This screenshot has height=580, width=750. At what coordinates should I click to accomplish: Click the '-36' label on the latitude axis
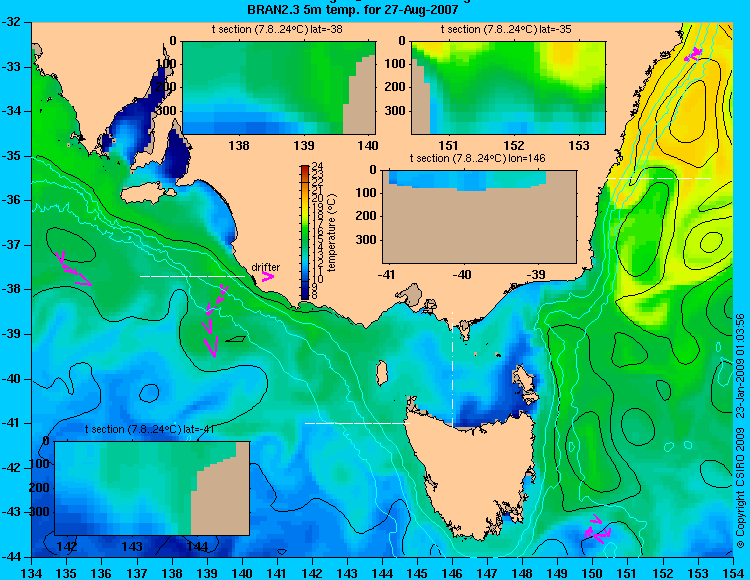pos(10,200)
